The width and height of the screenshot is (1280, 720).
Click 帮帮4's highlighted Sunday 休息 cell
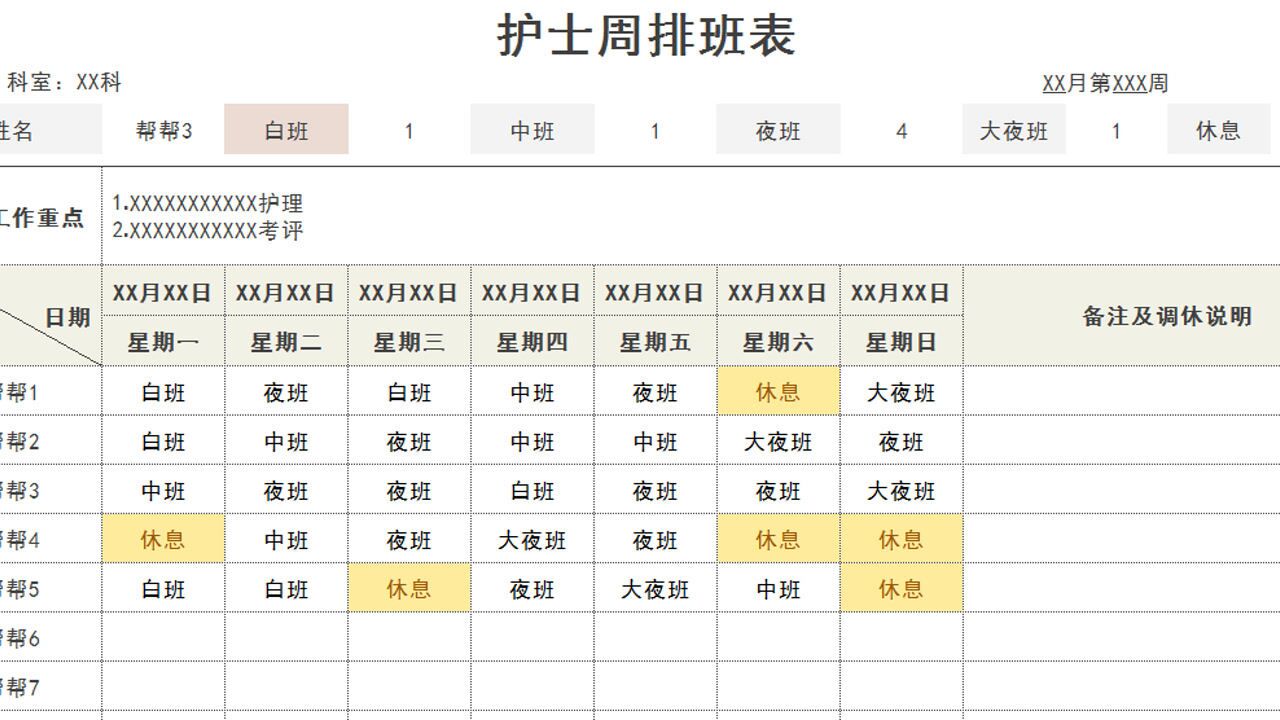901,539
